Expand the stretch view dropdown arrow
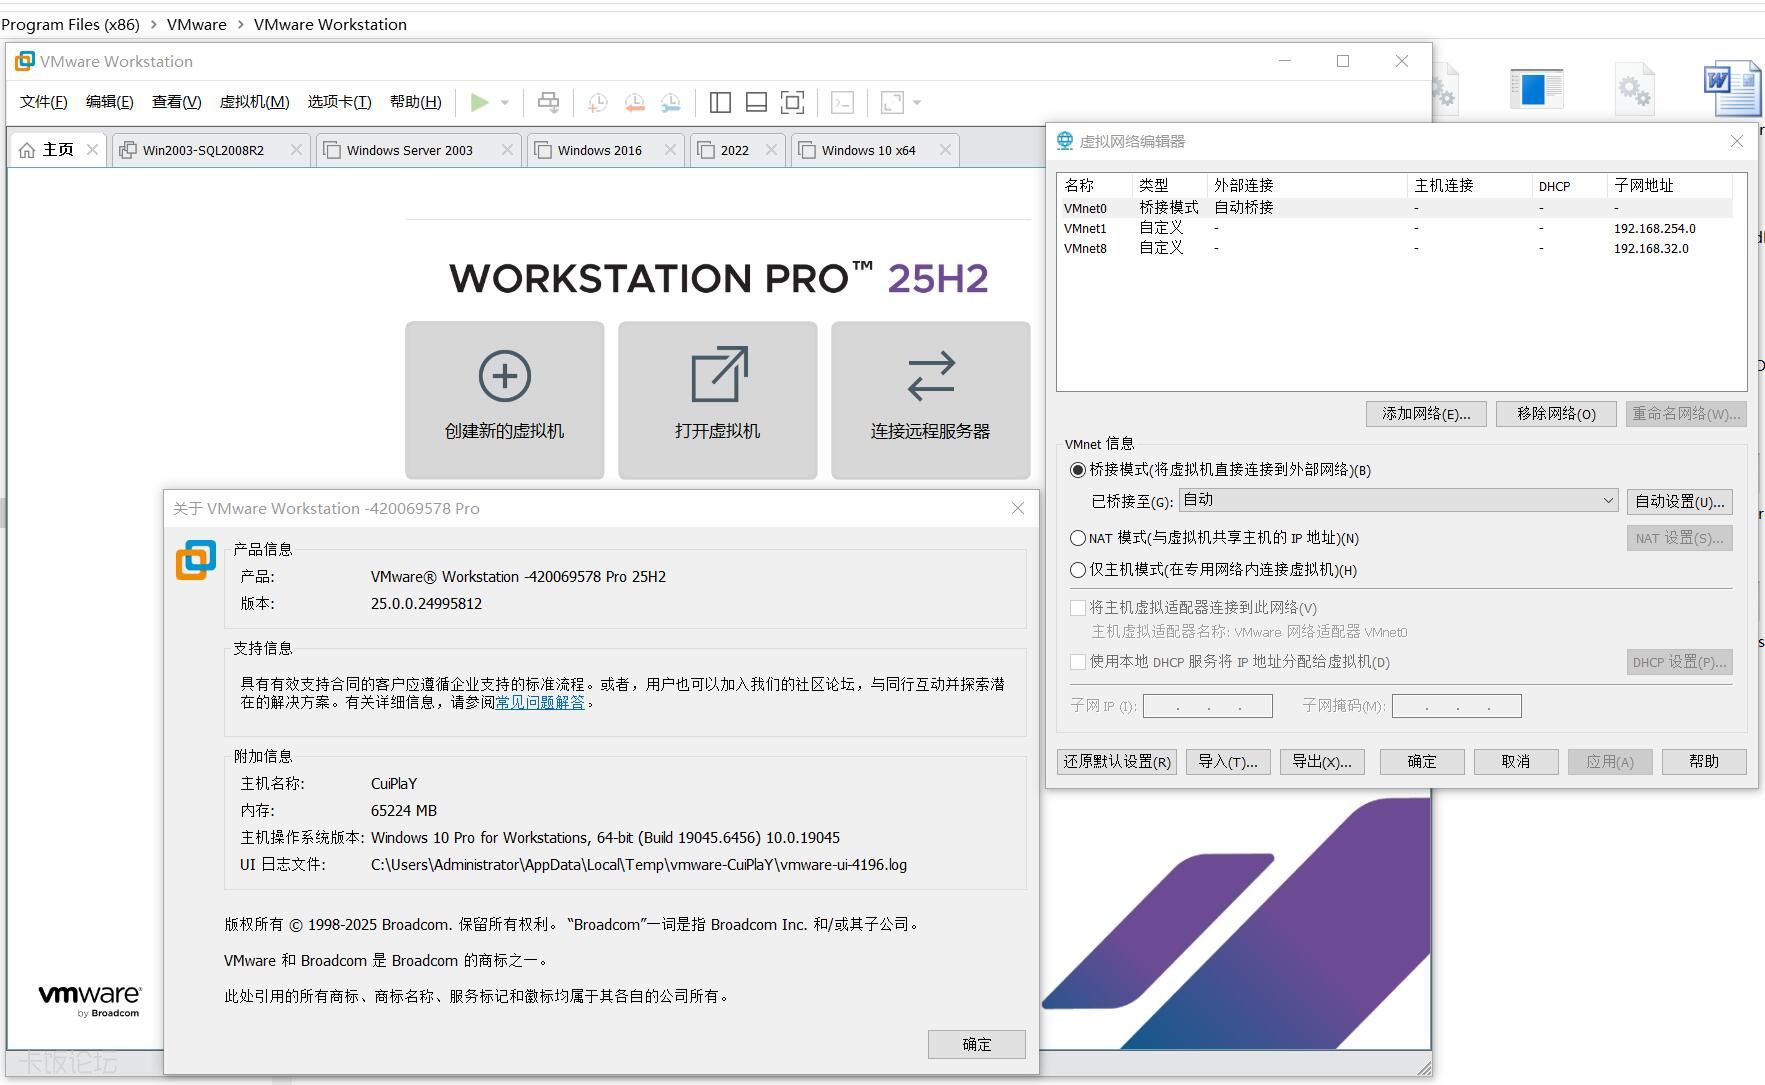1765x1085 pixels. [917, 102]
